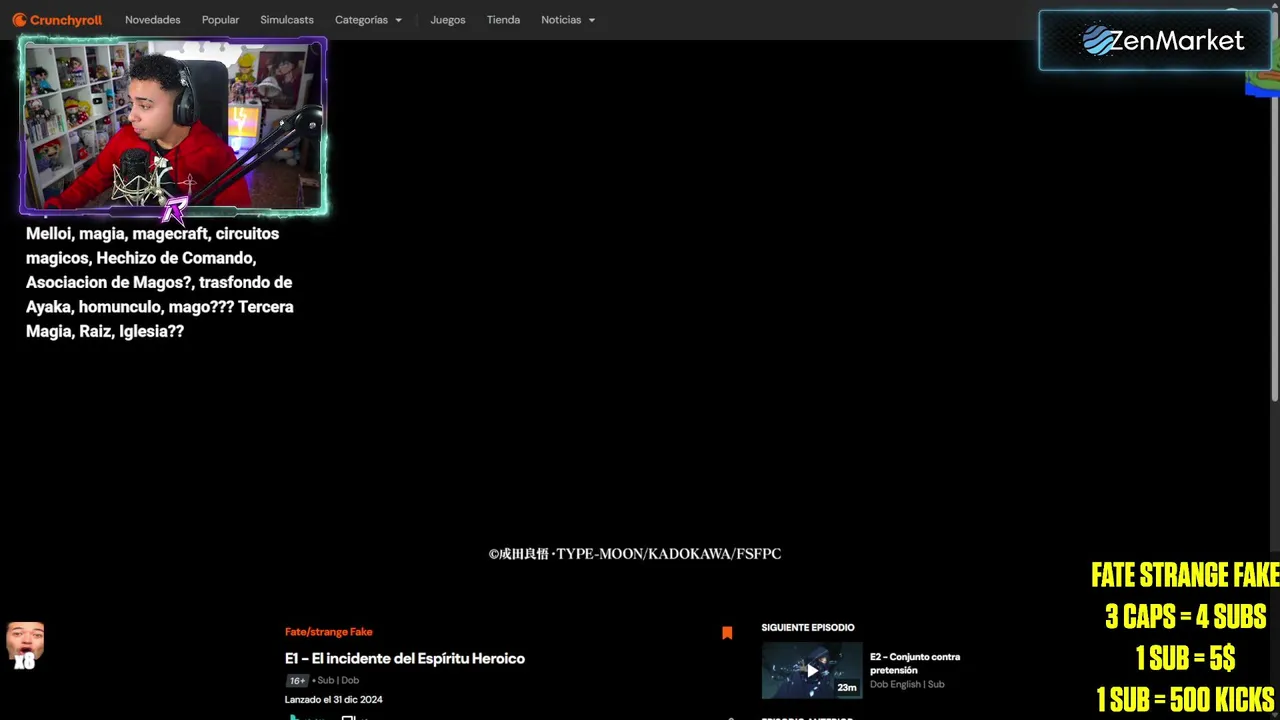
Task: Open the Simulcasts page
Action: tap(287, 20)
